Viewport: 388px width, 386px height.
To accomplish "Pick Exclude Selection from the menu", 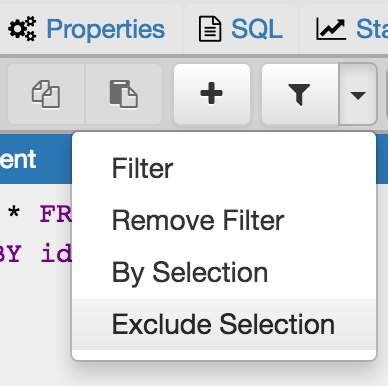I will point(224,324).
